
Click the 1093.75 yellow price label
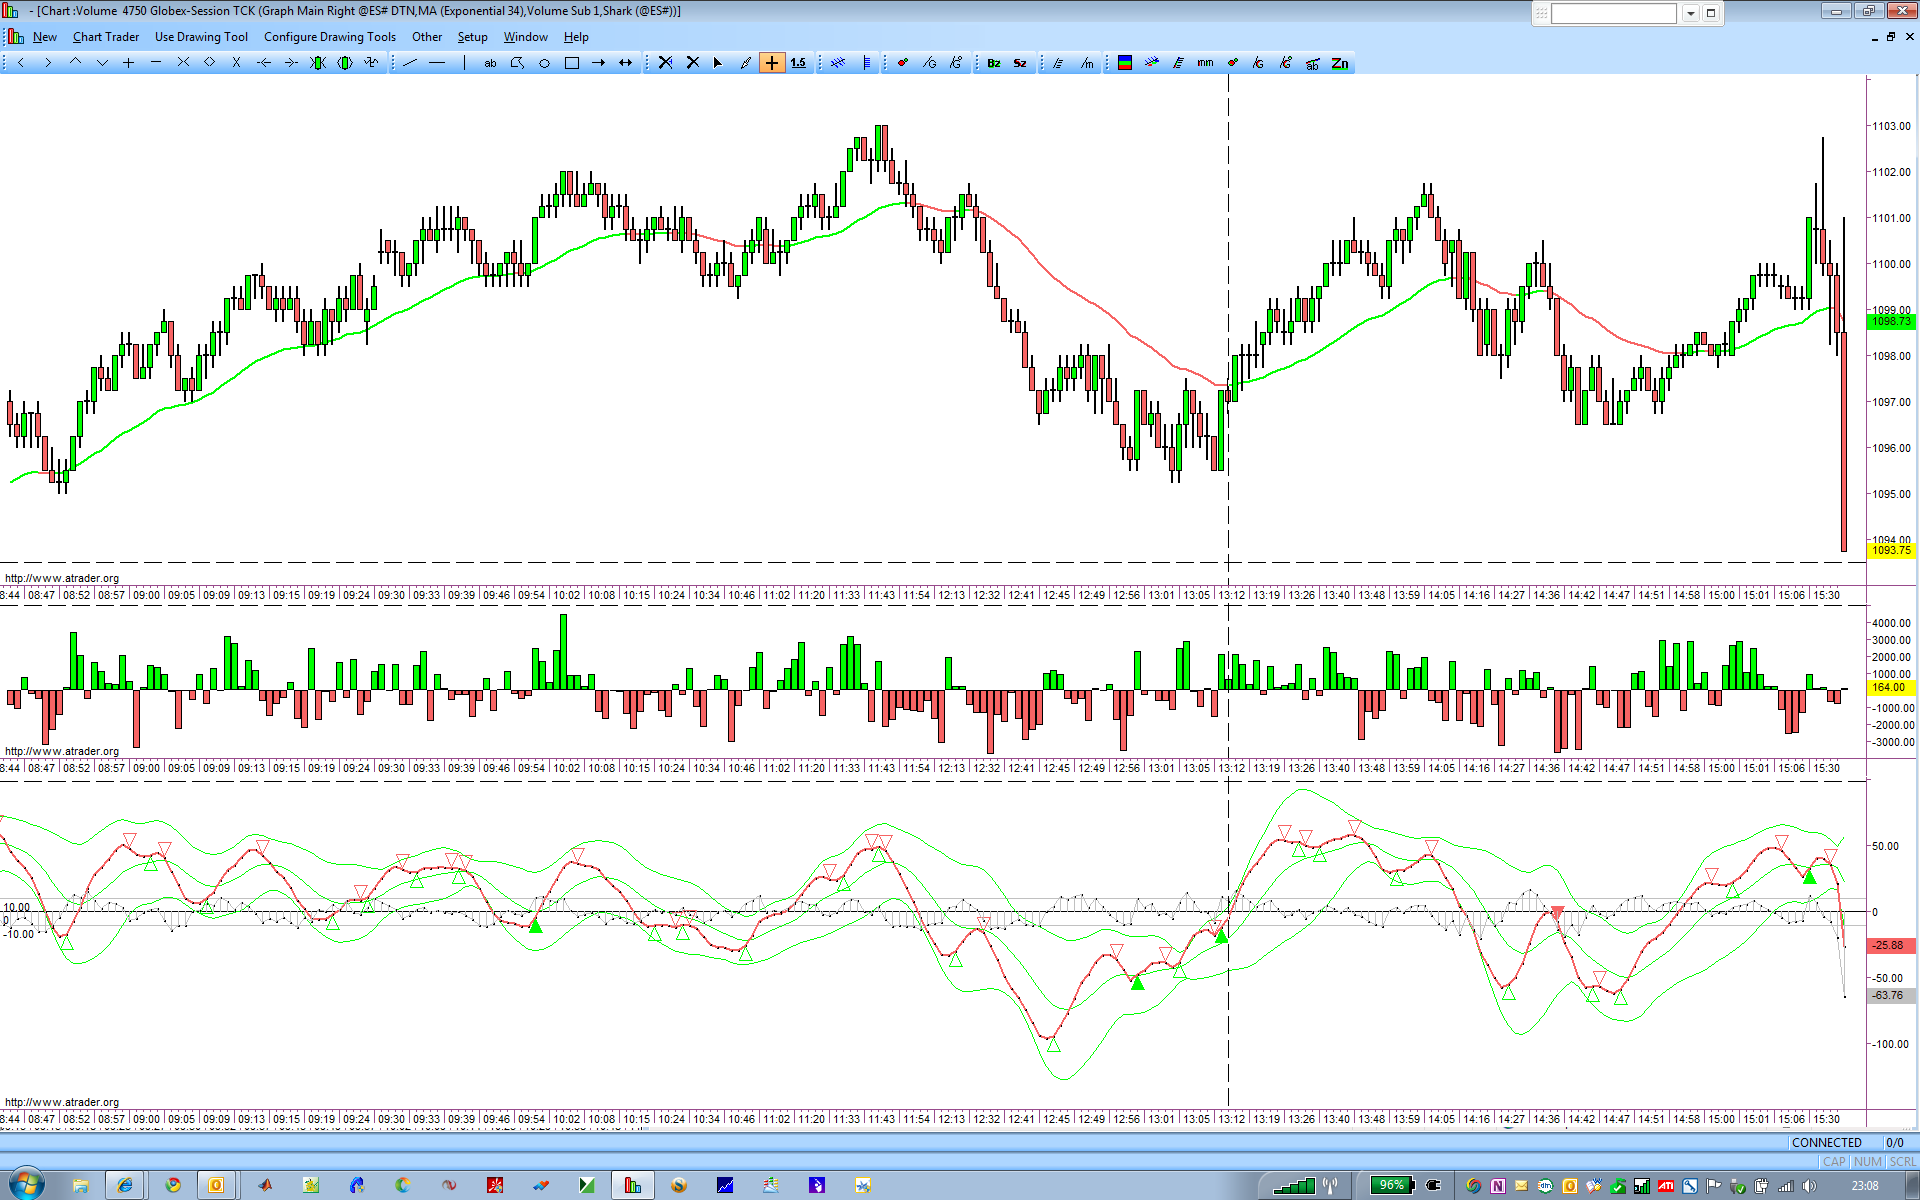coord(1891,550)
